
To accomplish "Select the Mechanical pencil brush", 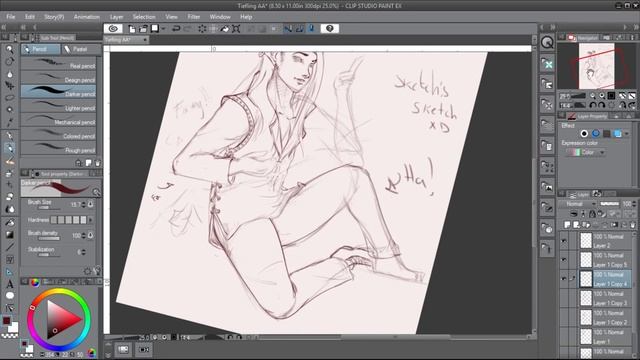I will point(58,120).
